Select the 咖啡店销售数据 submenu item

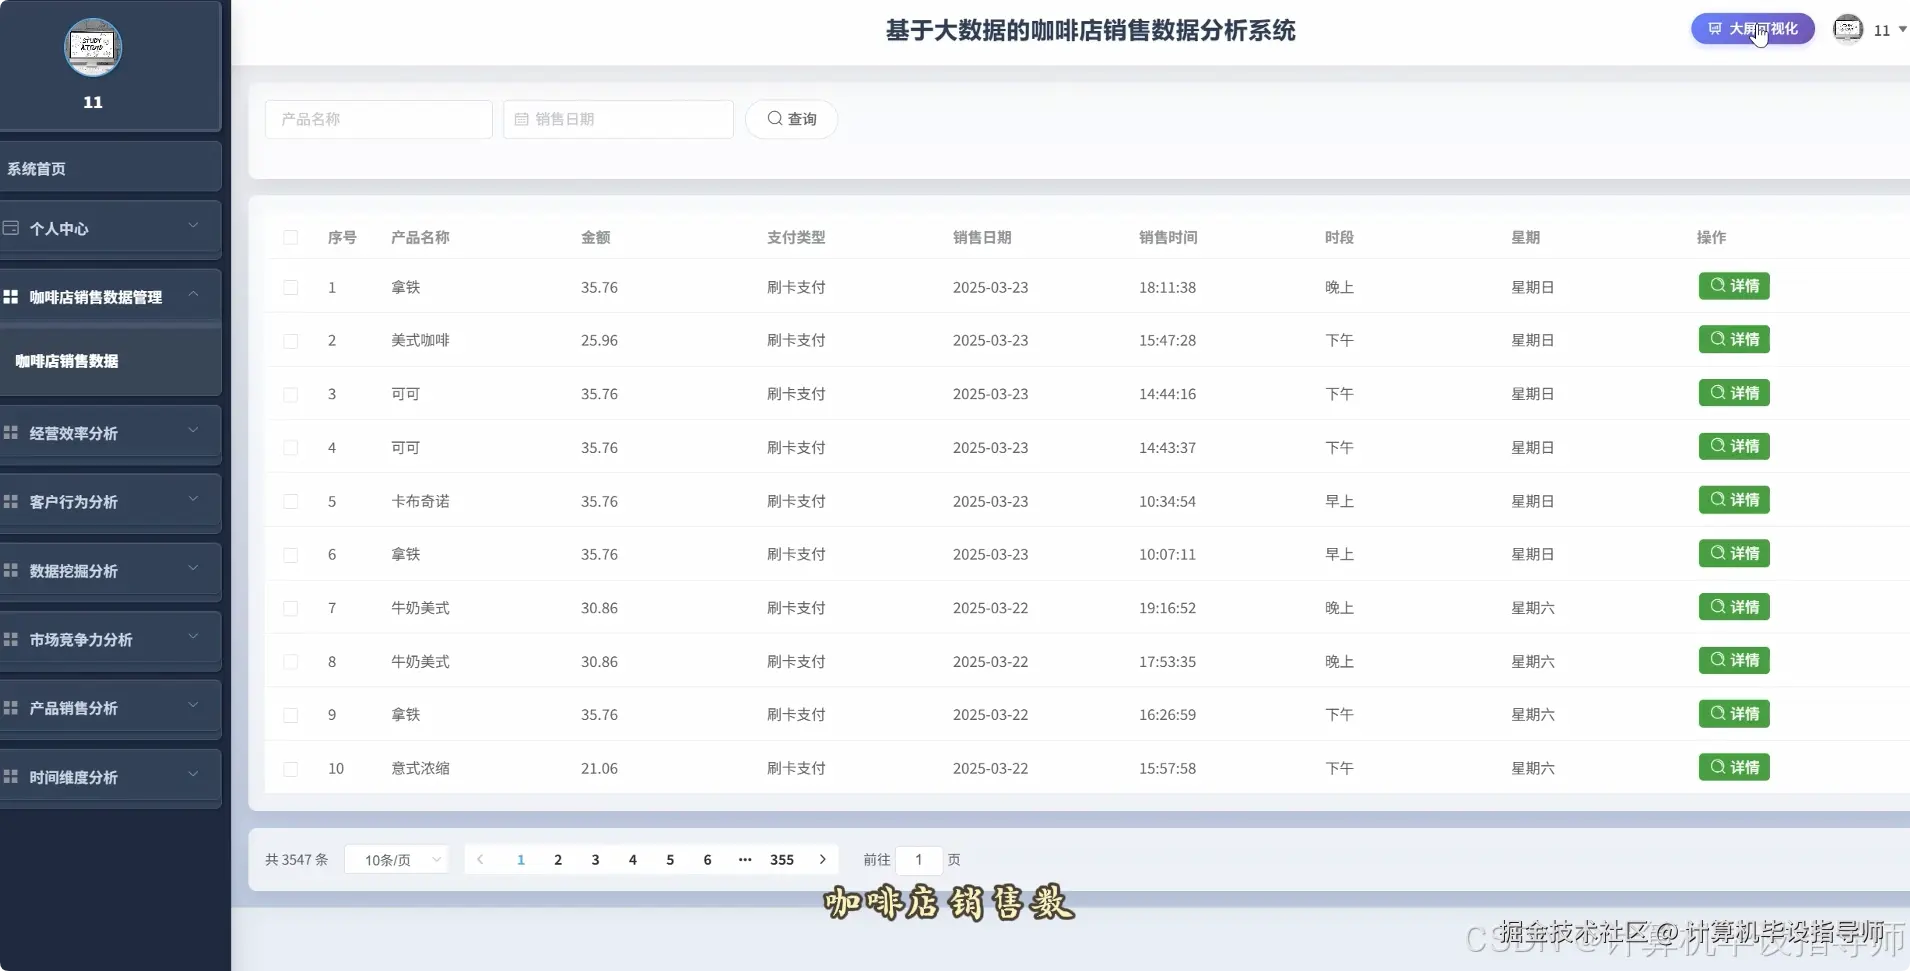66,361
